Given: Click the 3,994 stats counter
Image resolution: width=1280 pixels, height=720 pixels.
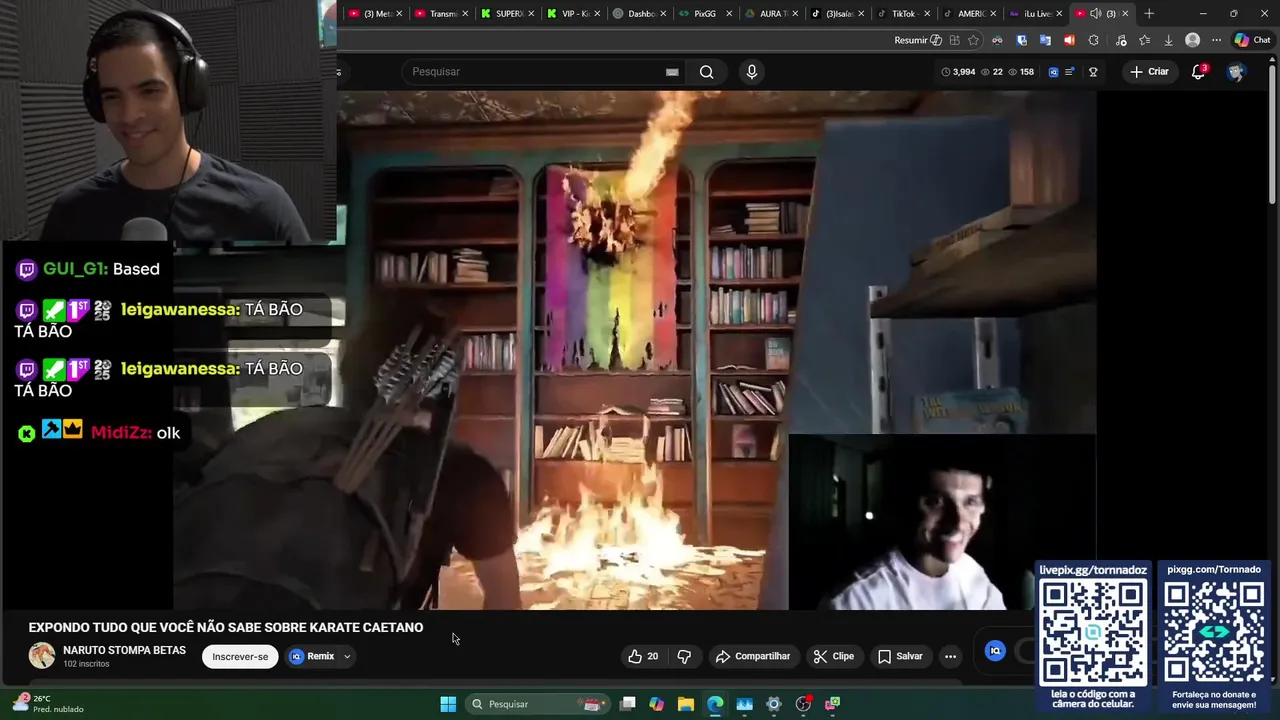Looking at the screenshot, I should point(958,72).
